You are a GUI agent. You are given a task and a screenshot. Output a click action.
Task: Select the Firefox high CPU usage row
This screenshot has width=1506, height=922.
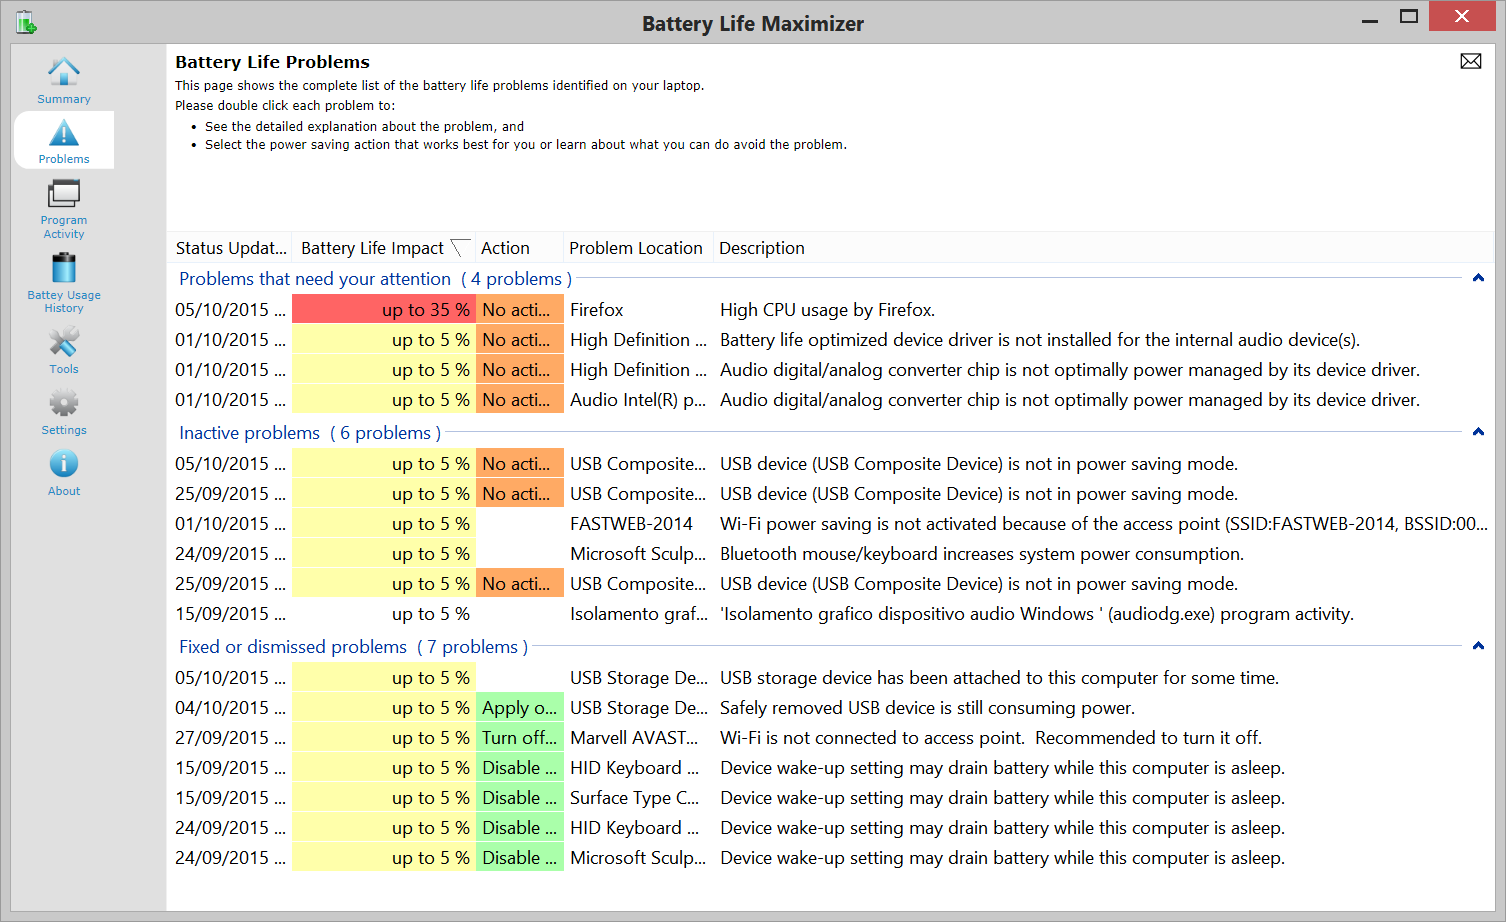coord(826,310)
